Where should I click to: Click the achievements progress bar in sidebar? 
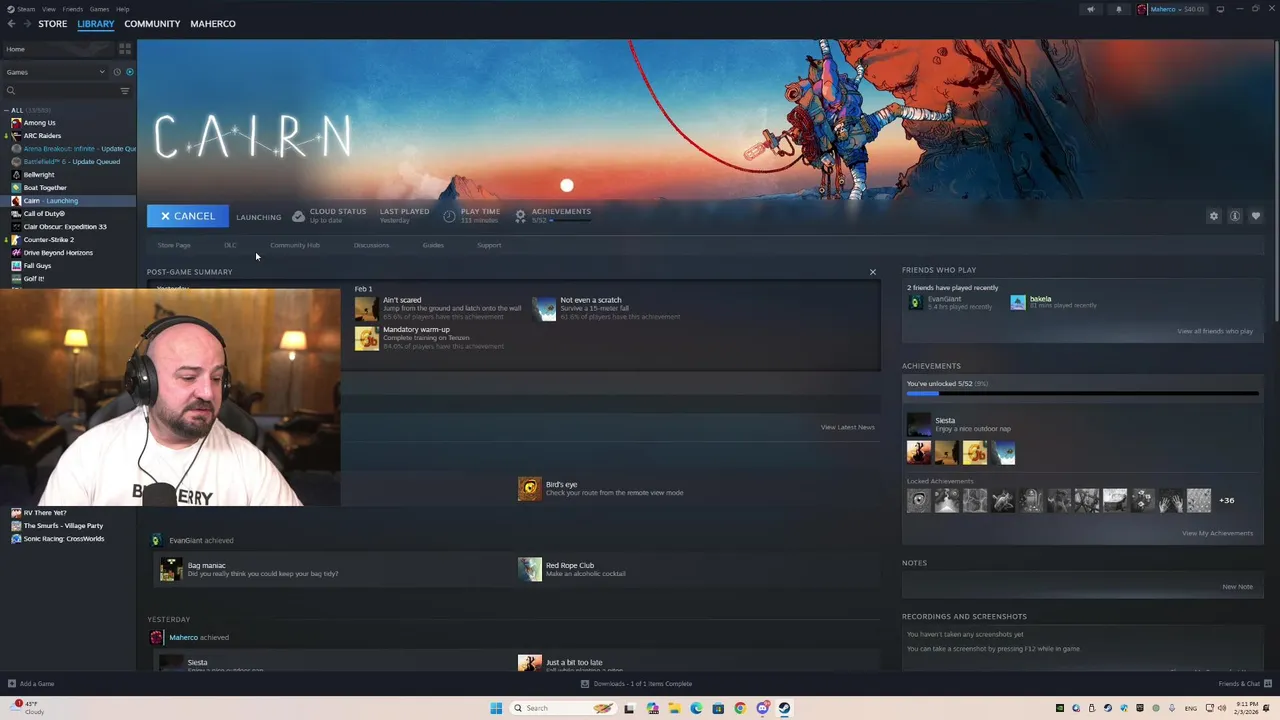pyautogui.click(x=1082, y=394)
